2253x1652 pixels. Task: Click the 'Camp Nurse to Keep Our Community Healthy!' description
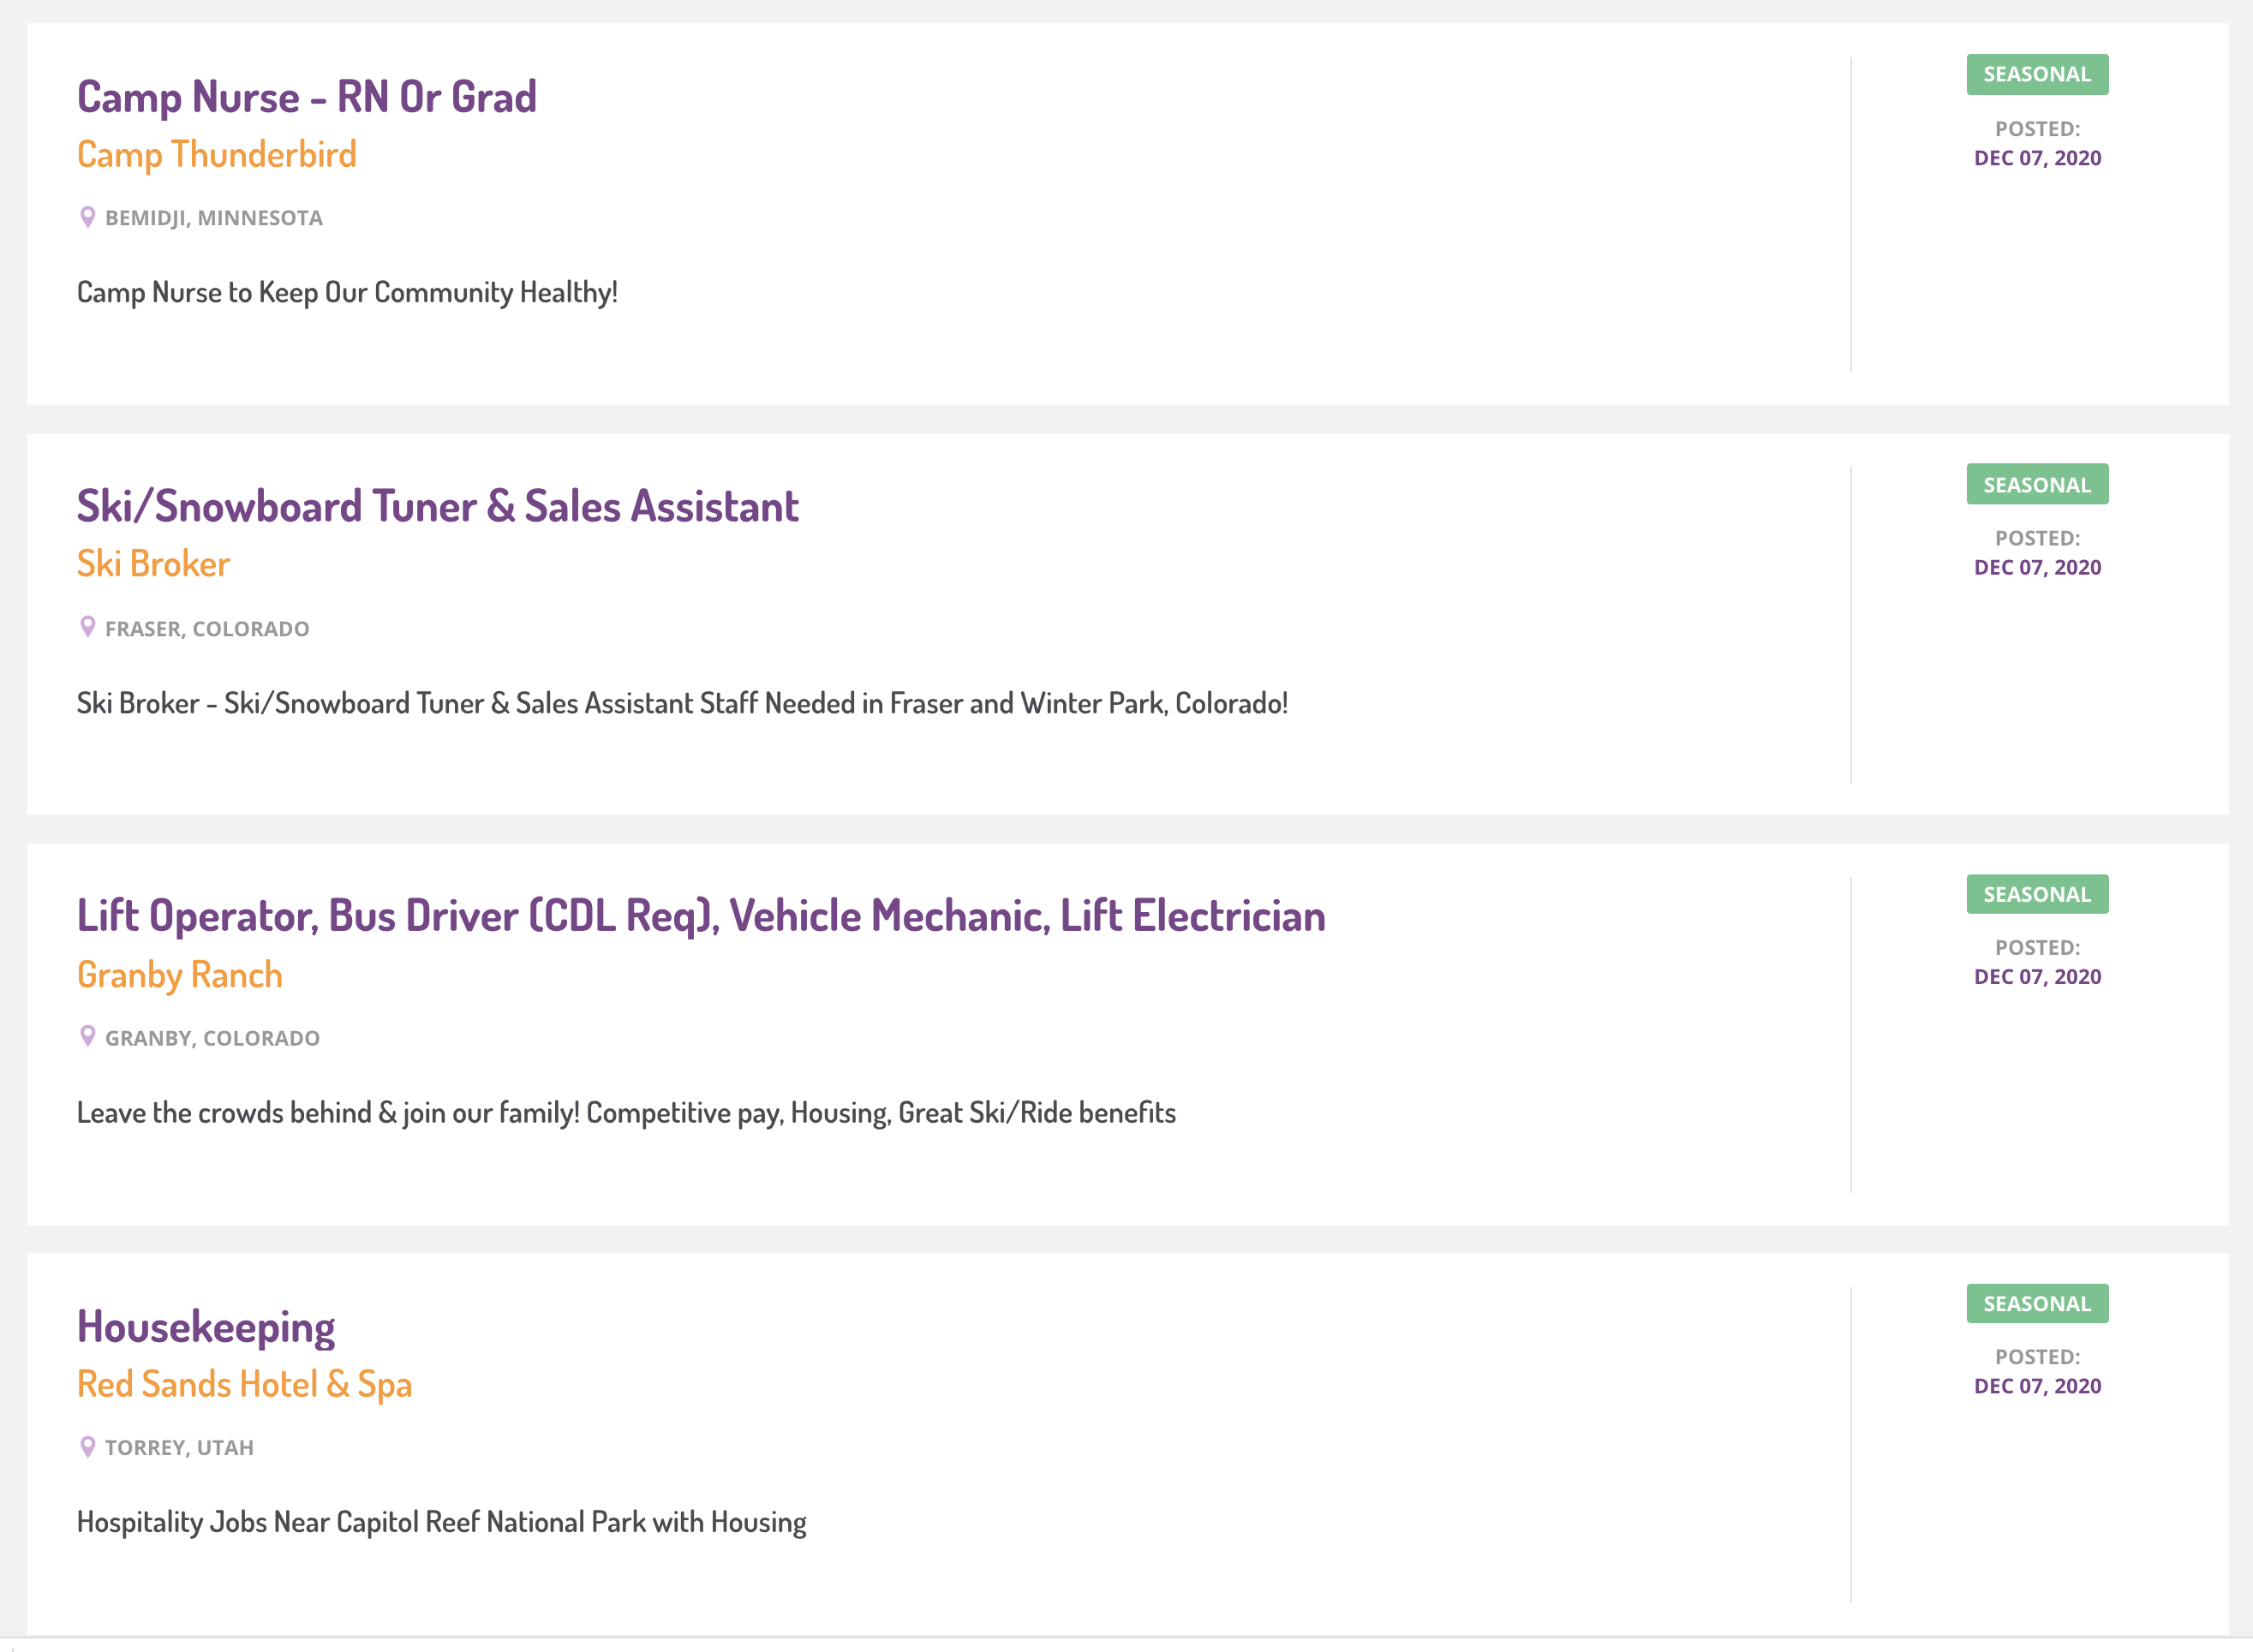point(347,292)
